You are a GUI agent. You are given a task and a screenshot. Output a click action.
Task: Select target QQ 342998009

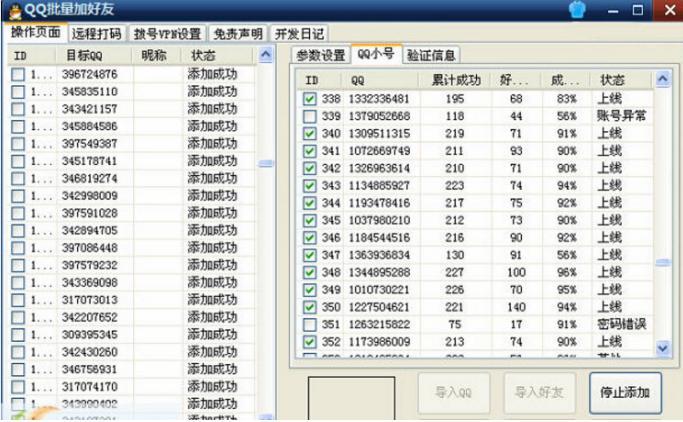coord(90,196)
